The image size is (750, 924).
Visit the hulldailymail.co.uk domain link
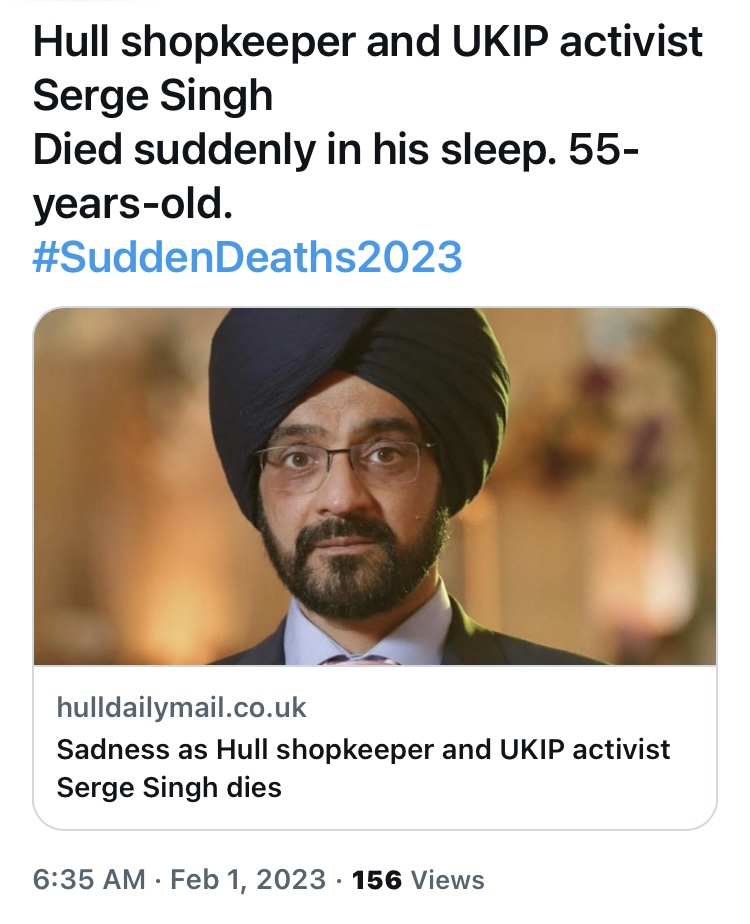(x=181, y=708)
